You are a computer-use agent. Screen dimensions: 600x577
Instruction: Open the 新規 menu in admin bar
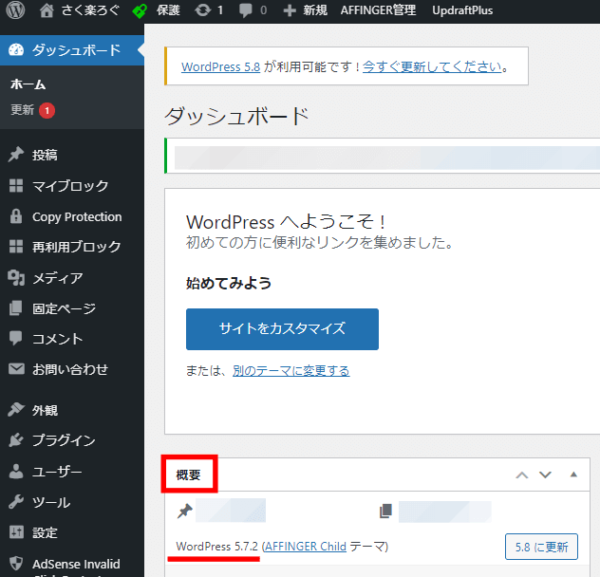(x=315, y=10)
